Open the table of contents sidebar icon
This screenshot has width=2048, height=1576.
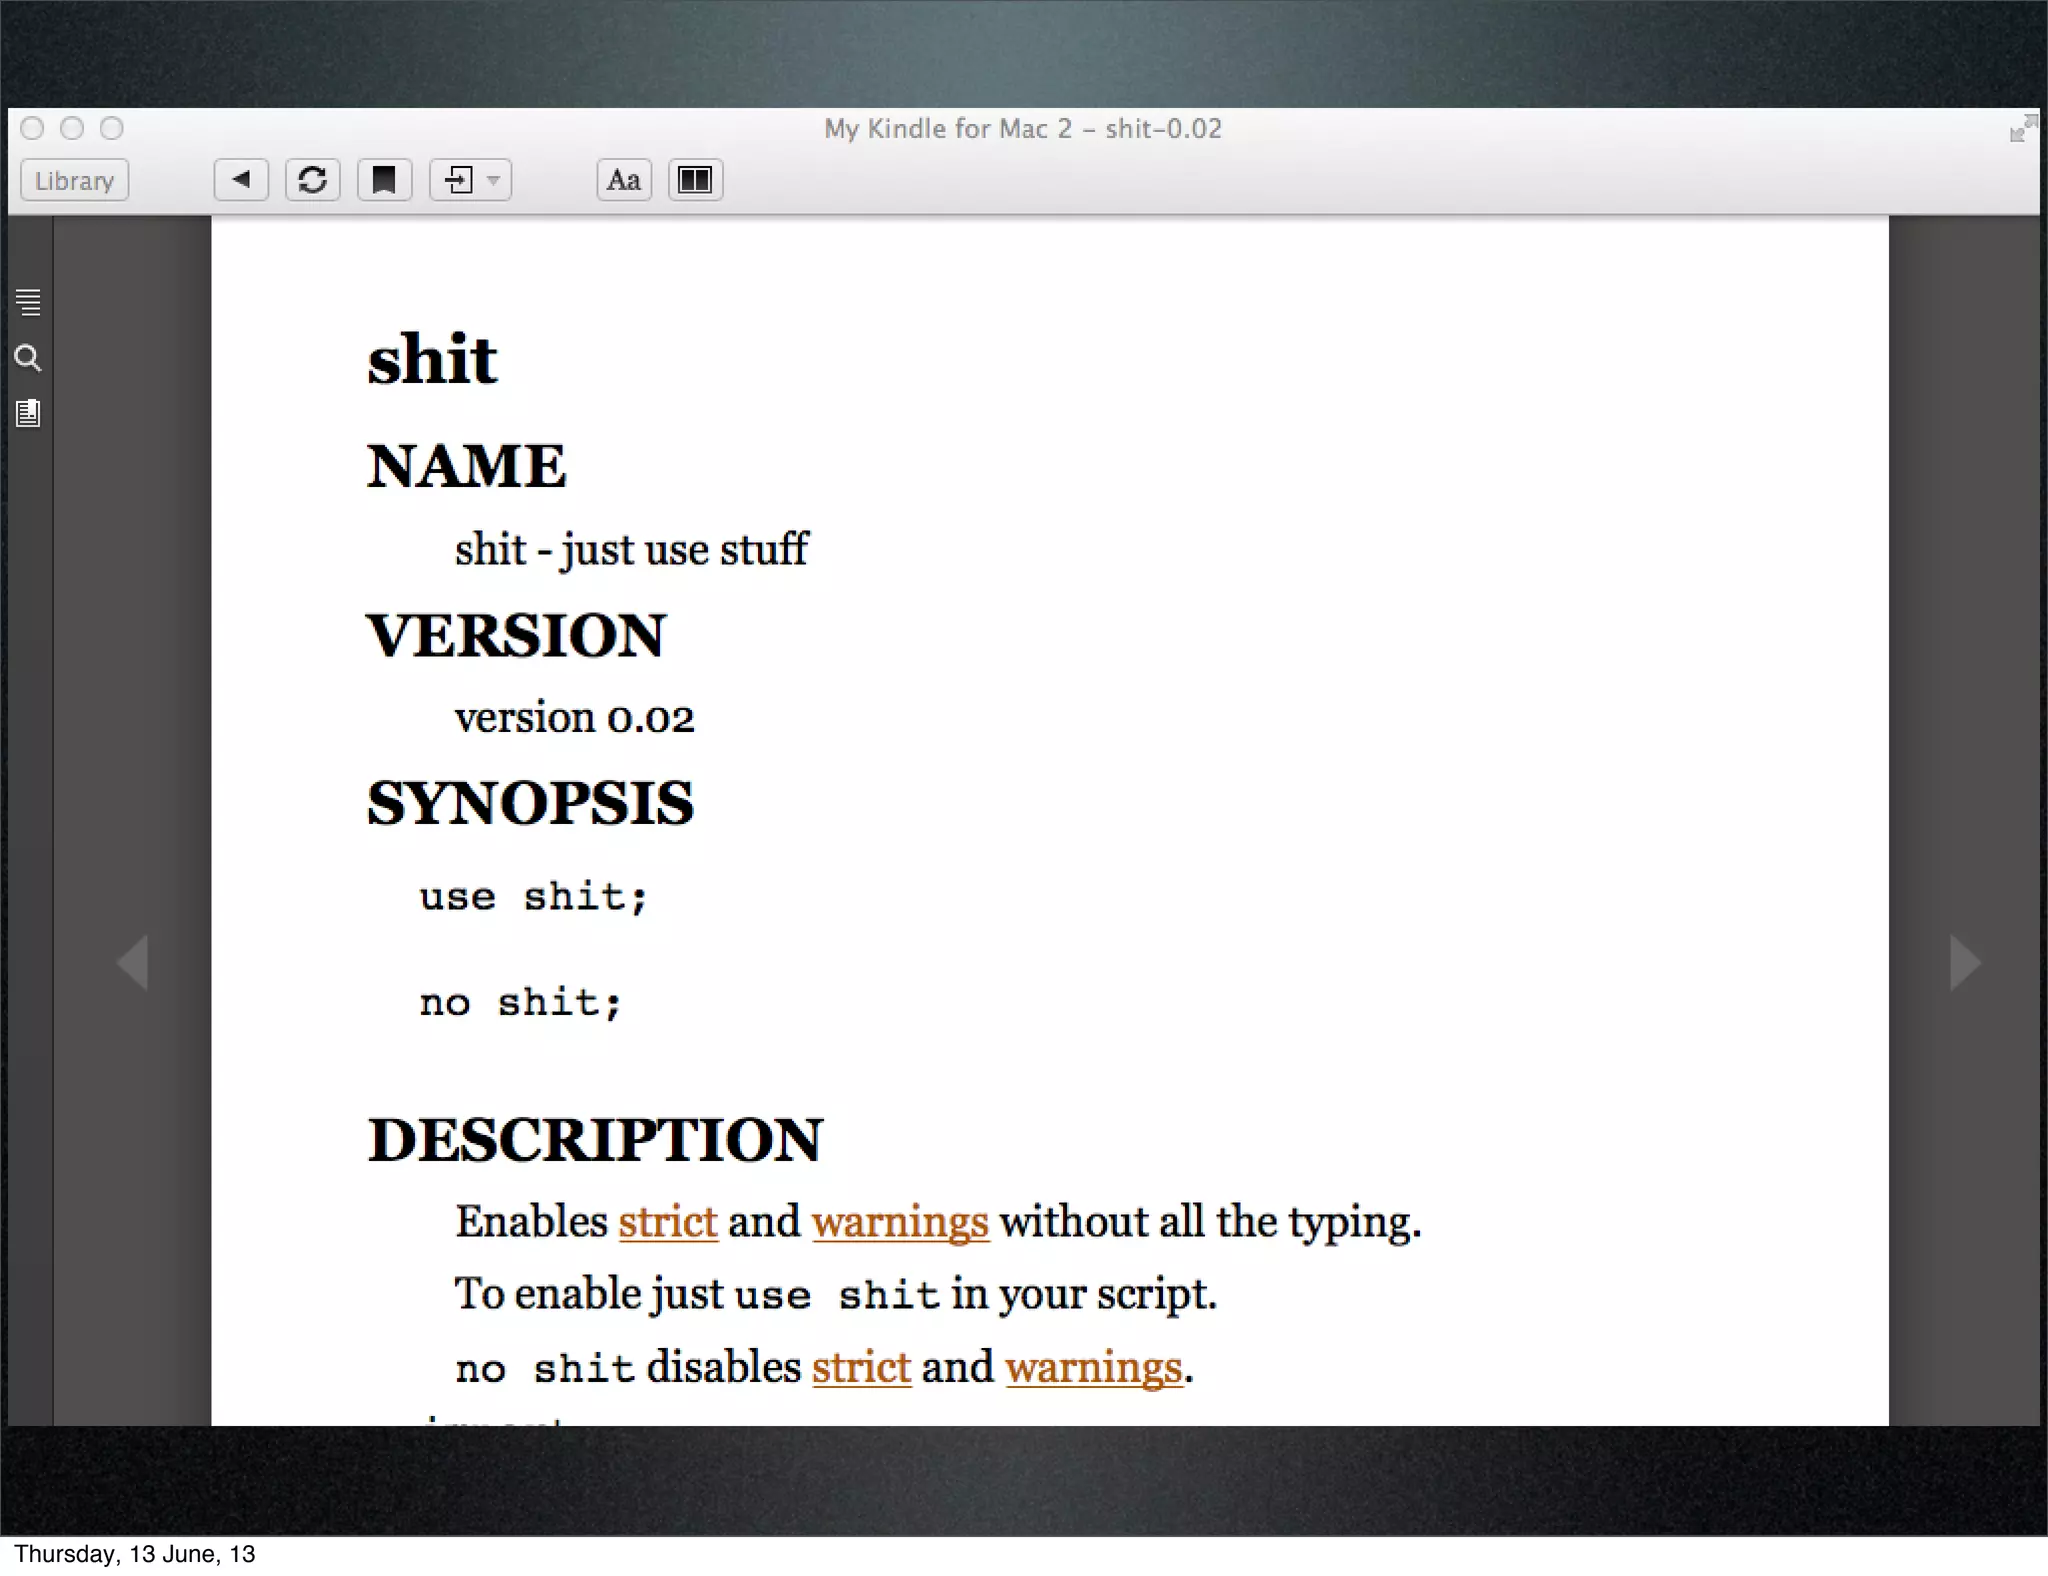[x=28, y=302]
